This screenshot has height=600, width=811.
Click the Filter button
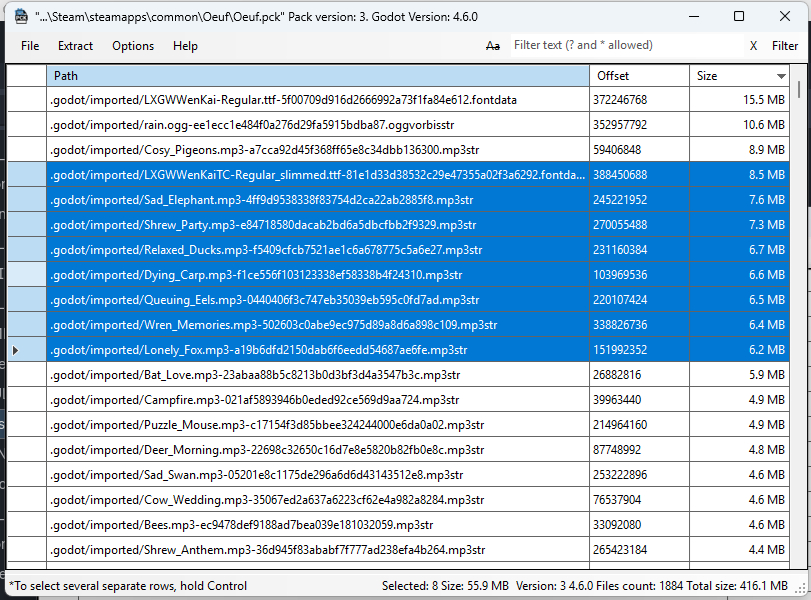click(x=784, y=46)
